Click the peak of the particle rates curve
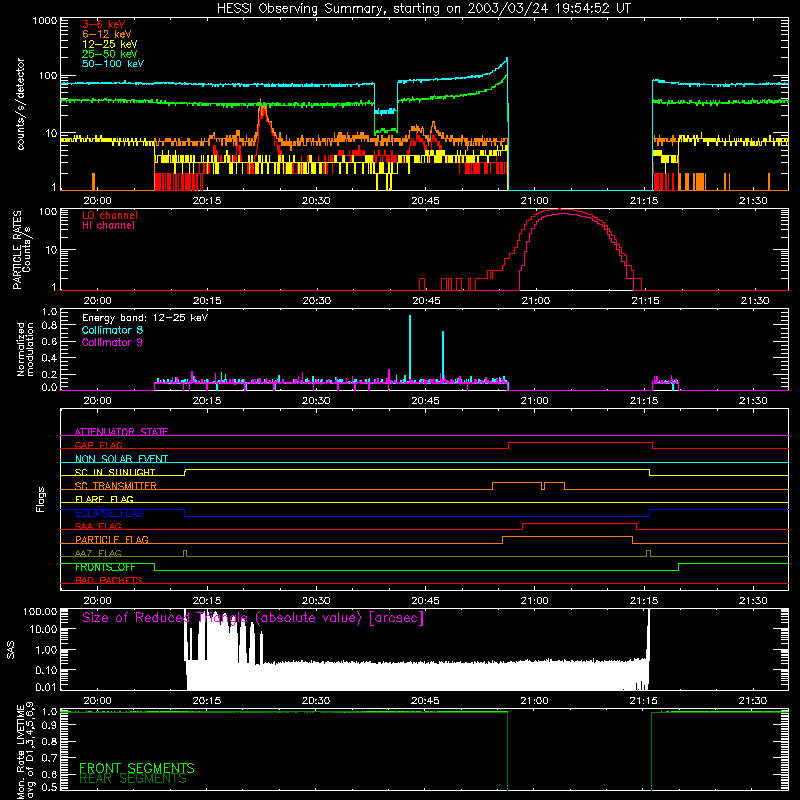The width and height of the screenshot is (800, 800). pyautogui.click(x=561, y=210)
